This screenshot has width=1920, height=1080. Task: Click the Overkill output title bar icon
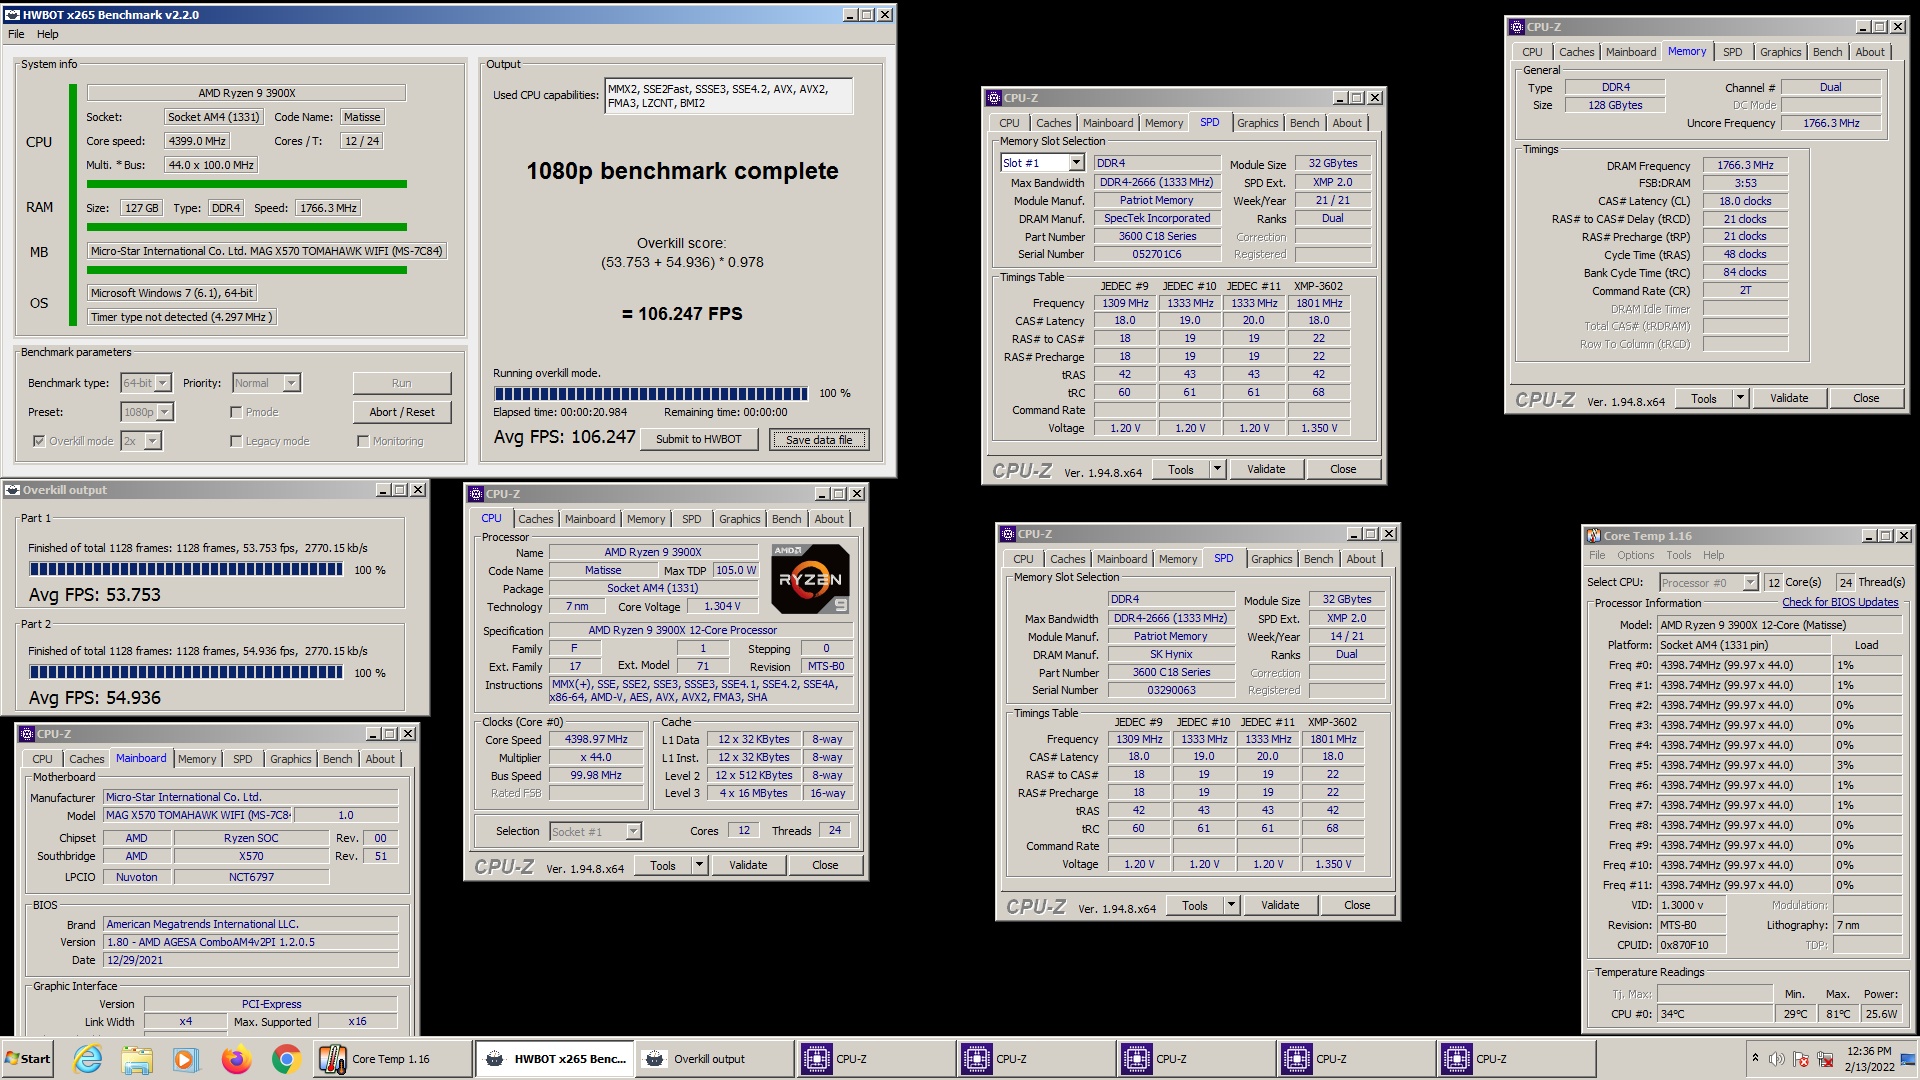13,490
